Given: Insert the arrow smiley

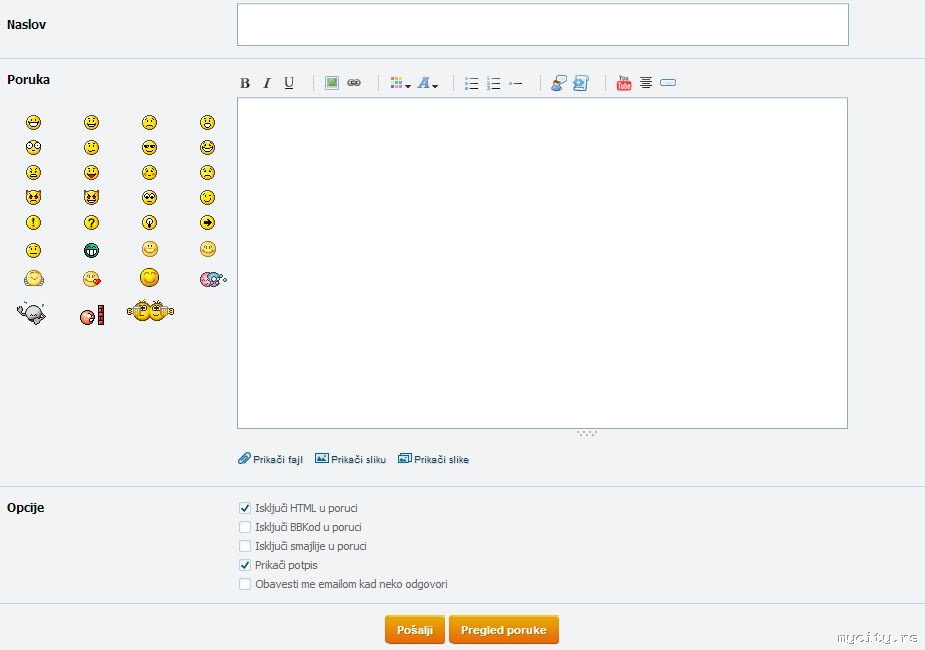Looking at the screenshot, I should (207, 222).
